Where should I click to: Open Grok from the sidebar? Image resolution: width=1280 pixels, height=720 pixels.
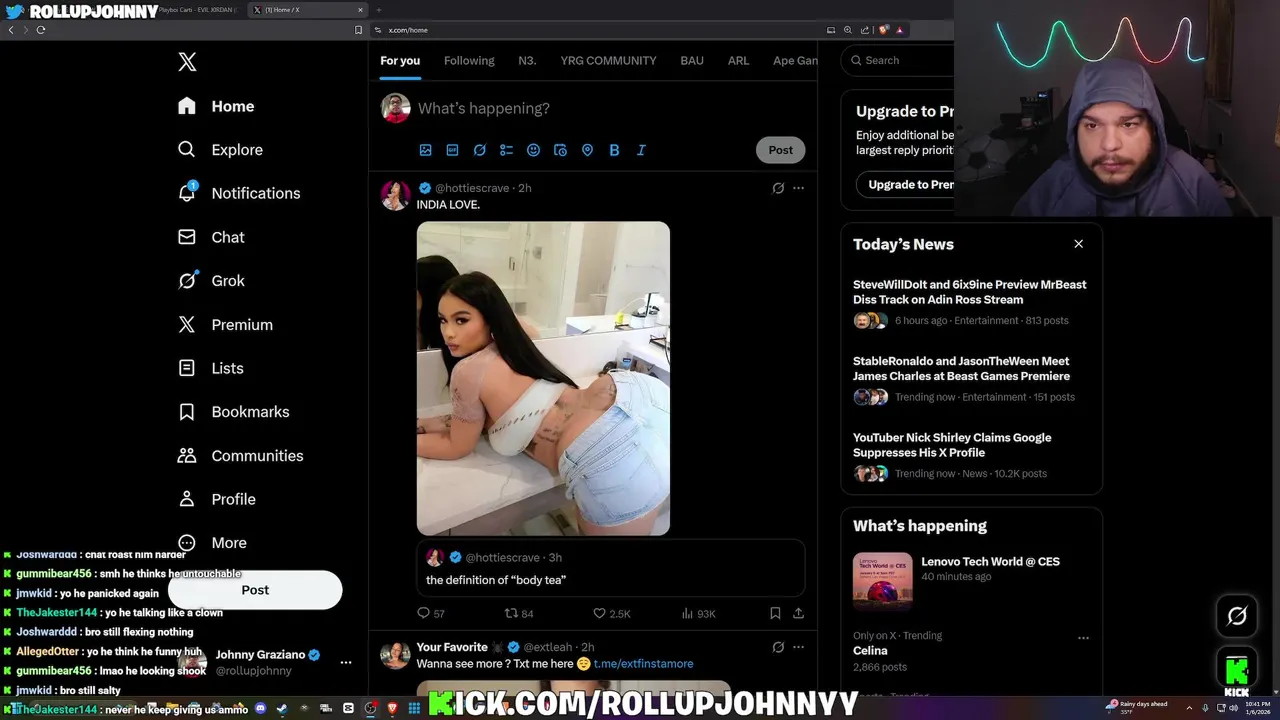click(211, 281)
